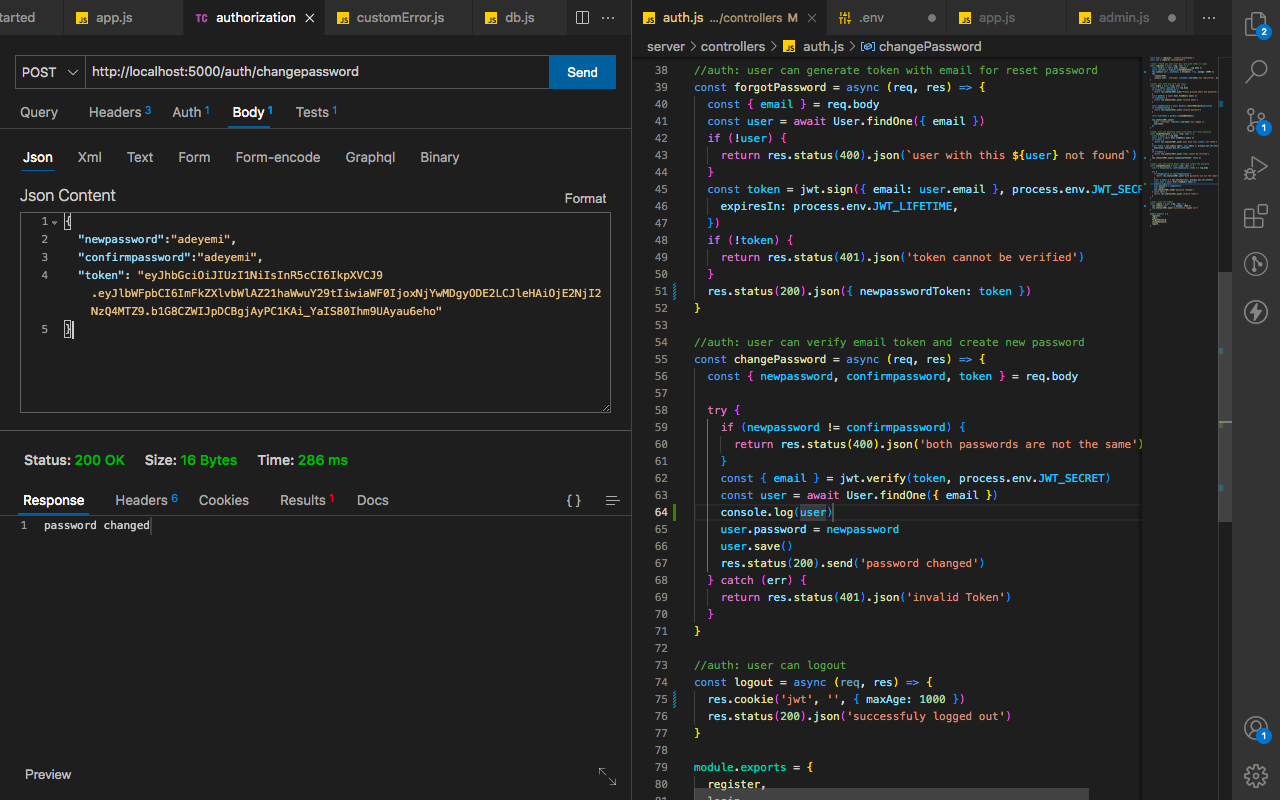
Task: Open more actions for the left editor group
Action: click(x=608, y=18)
